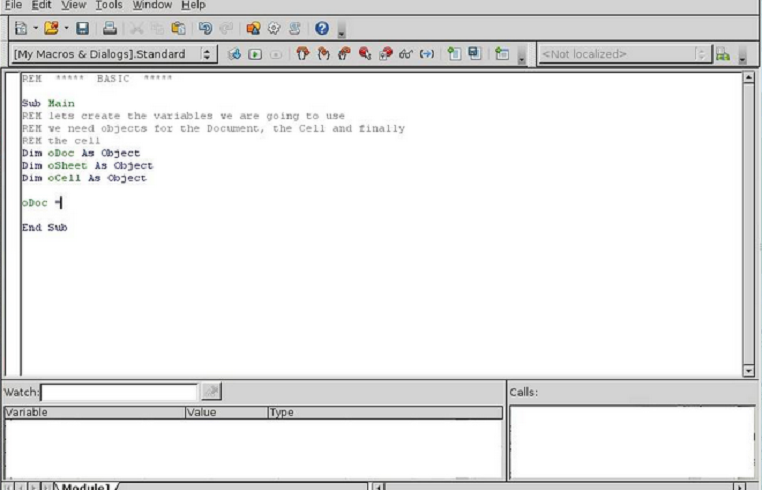Click the Stop BASIC icon
This screenshot has height=490, width=762.
point(276,54)
